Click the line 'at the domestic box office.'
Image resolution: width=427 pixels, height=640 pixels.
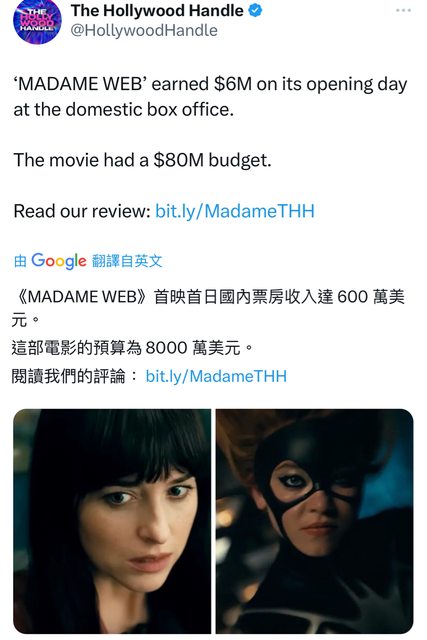tap(124, 109)
